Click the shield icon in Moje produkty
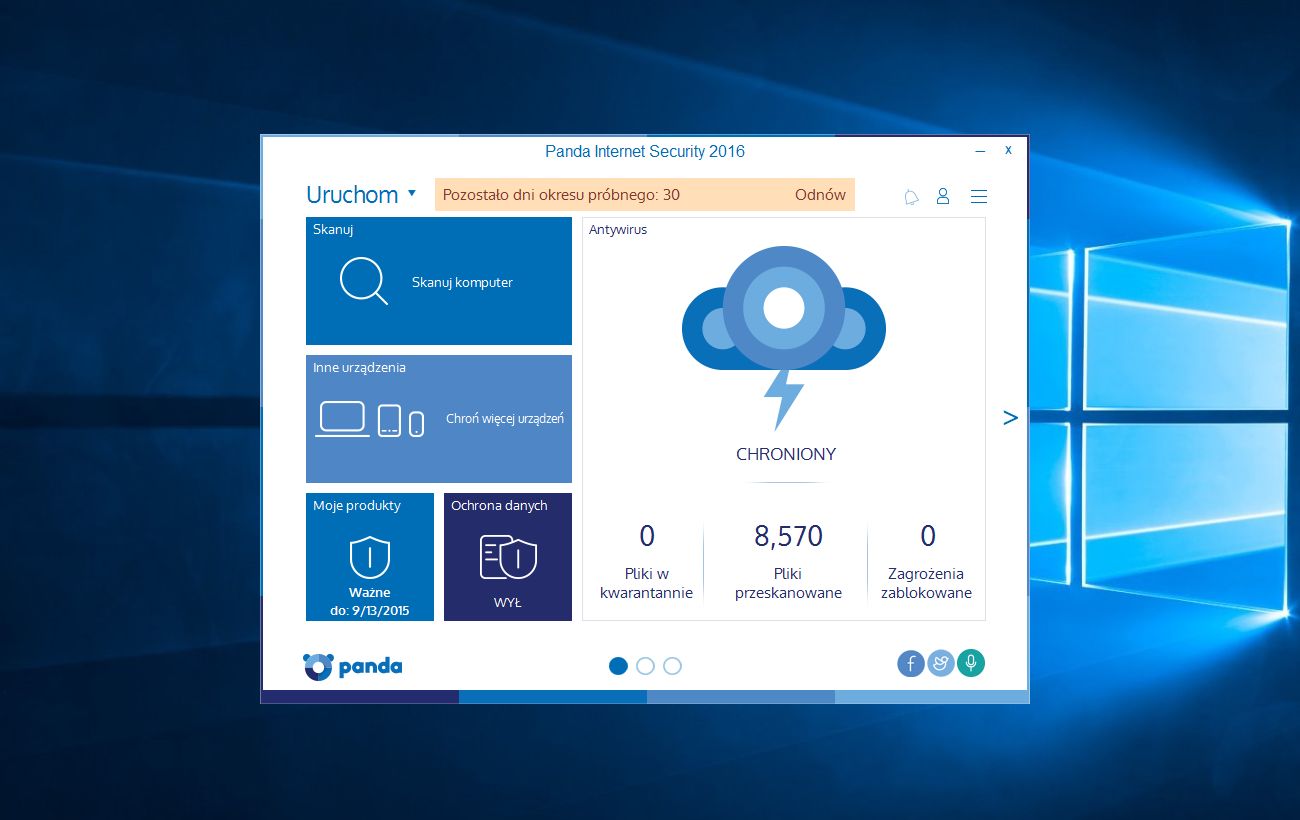The height and width of the screenshot is (820, 1300). click(370, 557)
